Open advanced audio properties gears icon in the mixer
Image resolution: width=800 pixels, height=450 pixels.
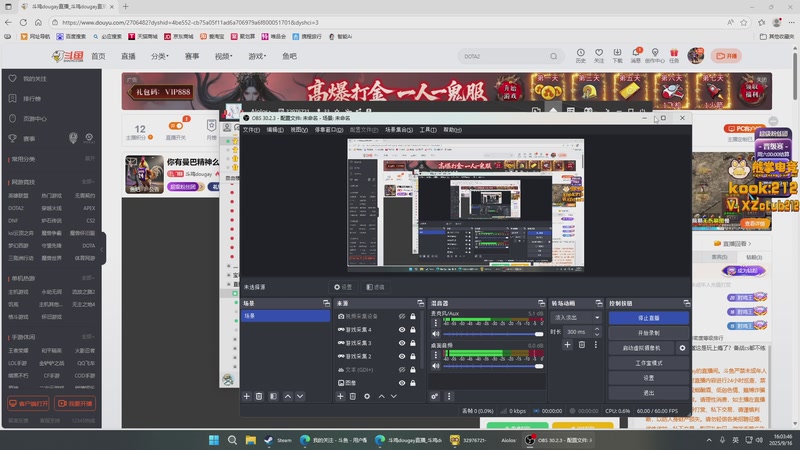pyautogui.click(x=435, y=396)
